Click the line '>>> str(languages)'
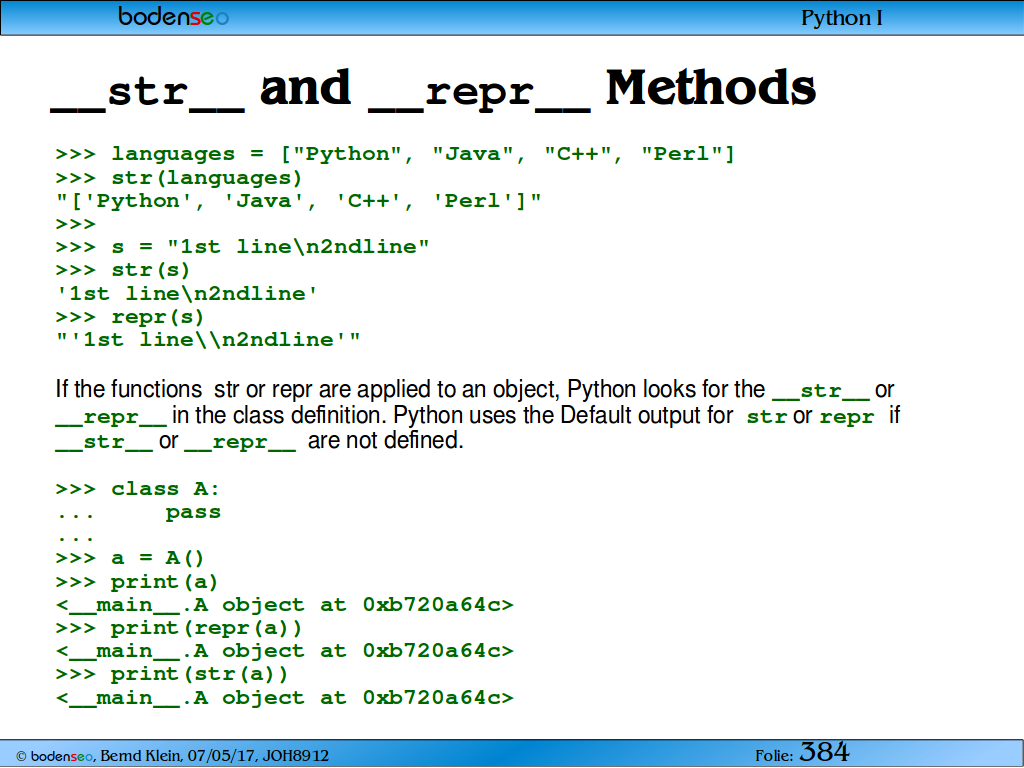The height and width of the screenshot is (768, 1024). (179, 178)
